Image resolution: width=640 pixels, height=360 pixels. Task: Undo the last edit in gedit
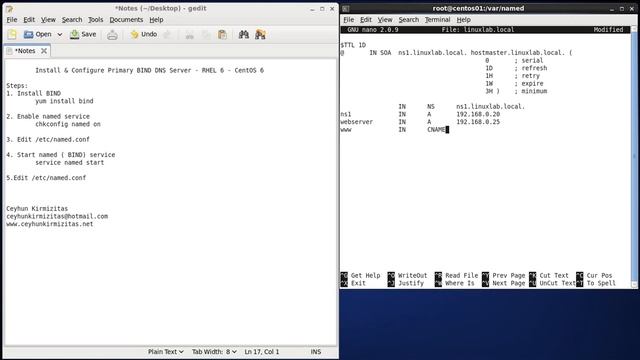point(144,35)
